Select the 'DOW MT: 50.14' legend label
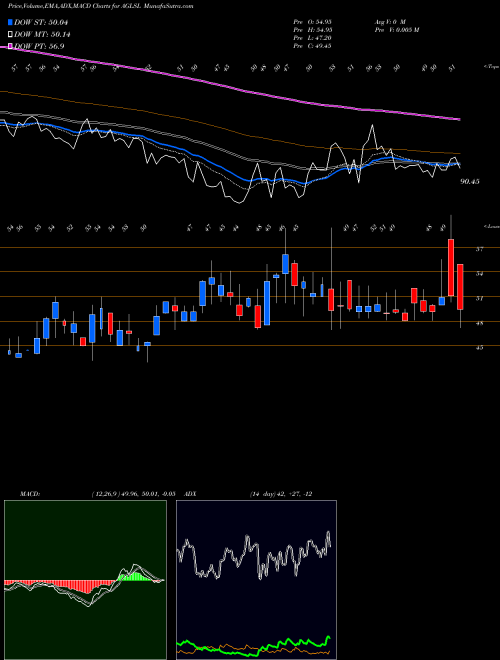 [42, 35]
